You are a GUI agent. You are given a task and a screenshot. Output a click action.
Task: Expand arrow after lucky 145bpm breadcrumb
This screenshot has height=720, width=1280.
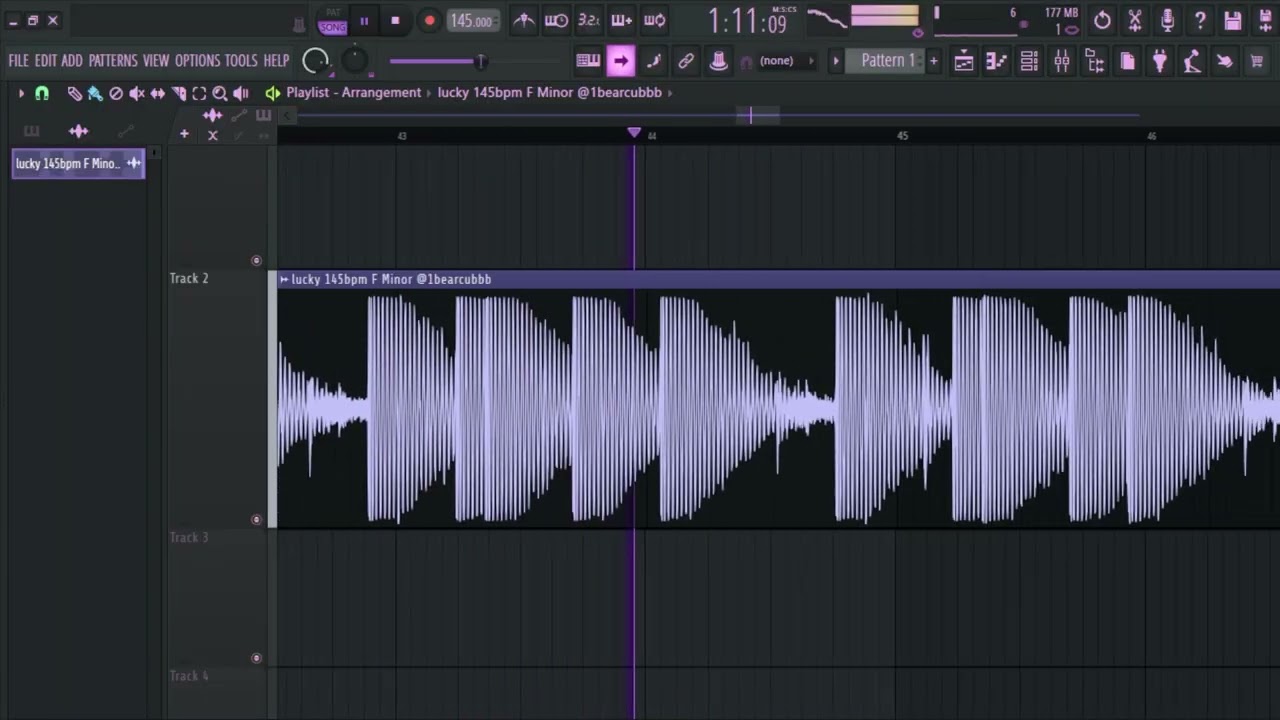671,93
